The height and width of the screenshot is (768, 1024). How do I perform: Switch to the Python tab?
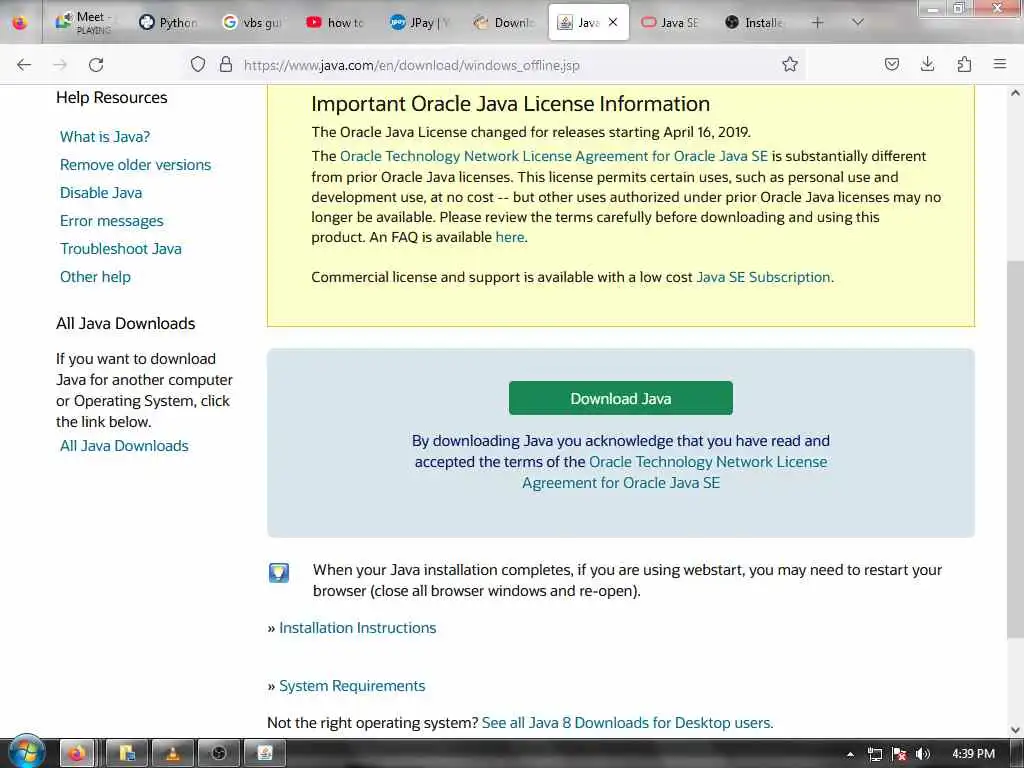pyautogui.click(x=168, y=22)
